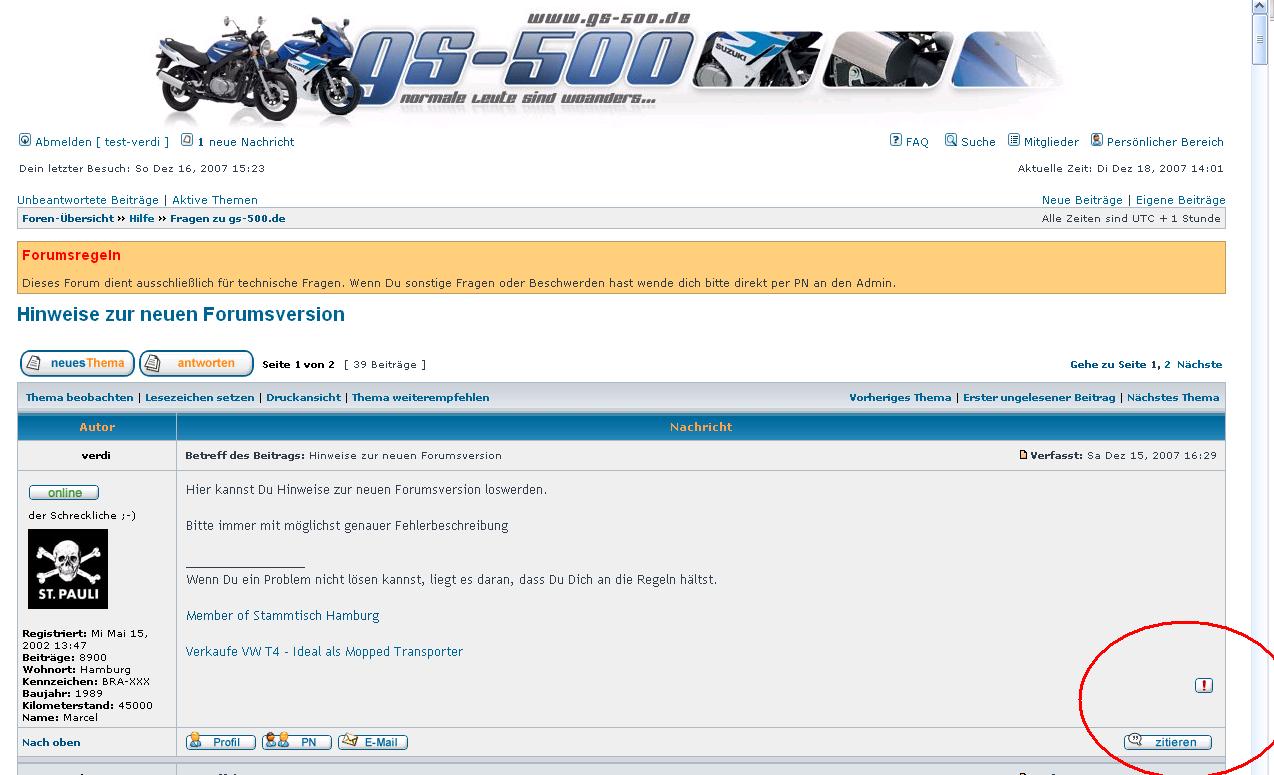Open Foren-Übersicht breadcrumb link
Viewport: 1274px width, 775px height.
coord(68,218)
